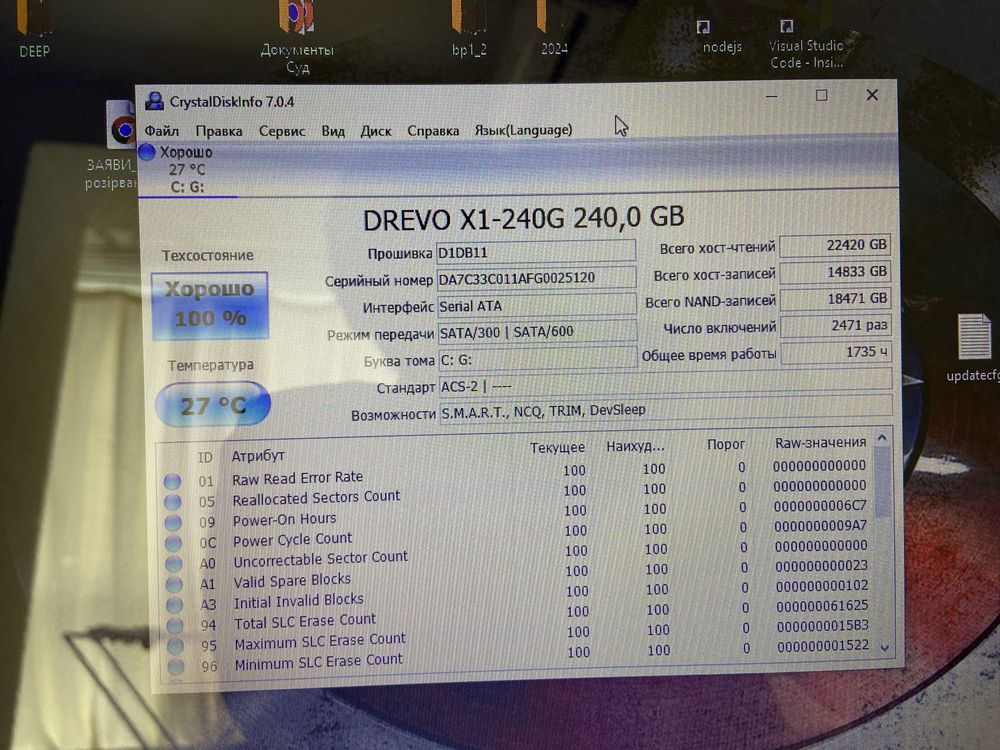Click the Интерфейс field Serial ATA
This screenshot has height=750, width=1000.
(x=537, y=305)
